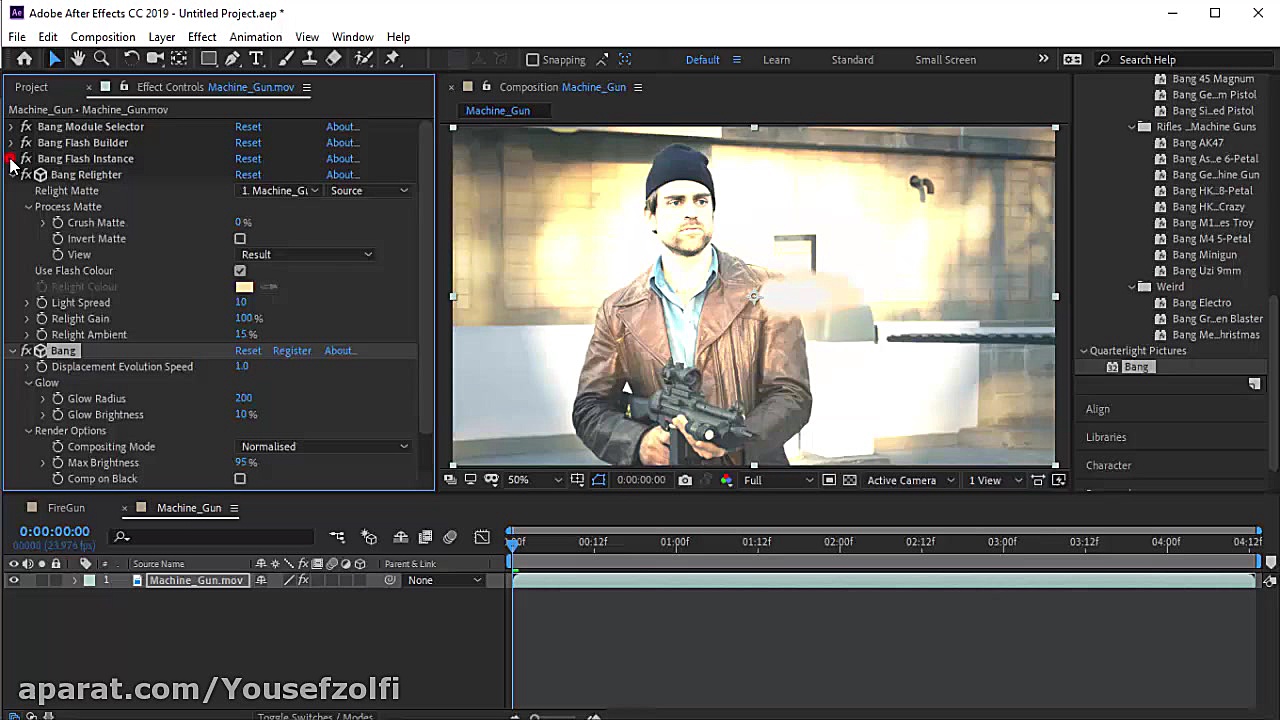Pick the Pen tool
Viewport: 1280px width, 720px height.
[x=232, y=59]
